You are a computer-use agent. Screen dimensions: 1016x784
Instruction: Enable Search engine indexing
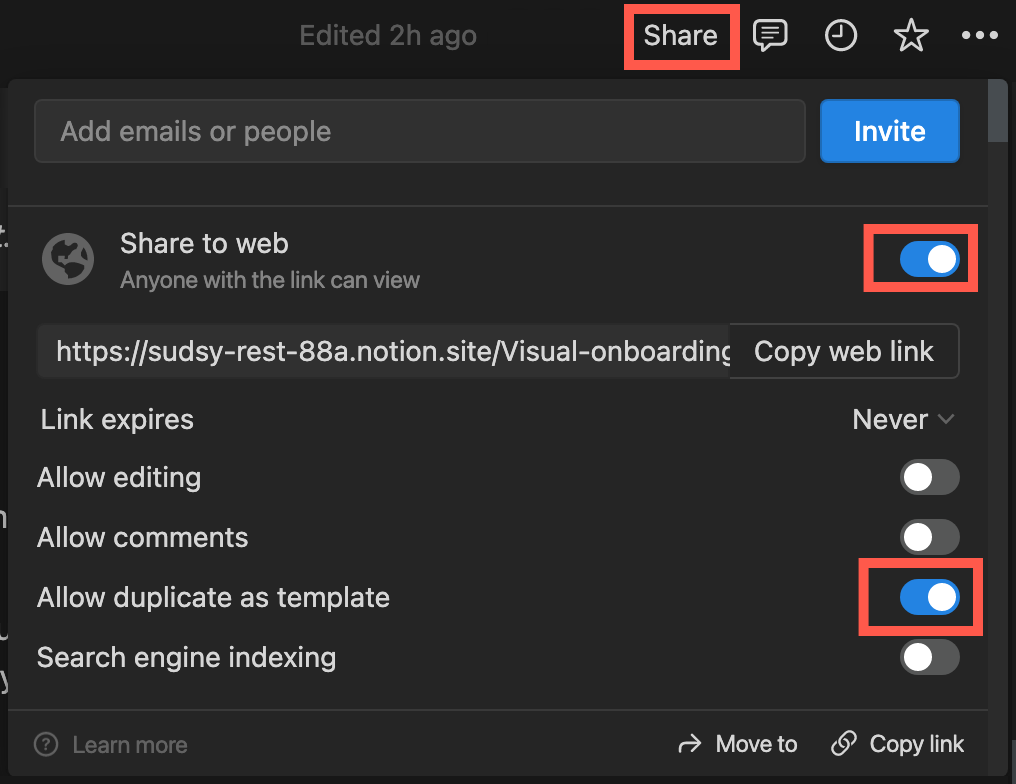(929, 657)
